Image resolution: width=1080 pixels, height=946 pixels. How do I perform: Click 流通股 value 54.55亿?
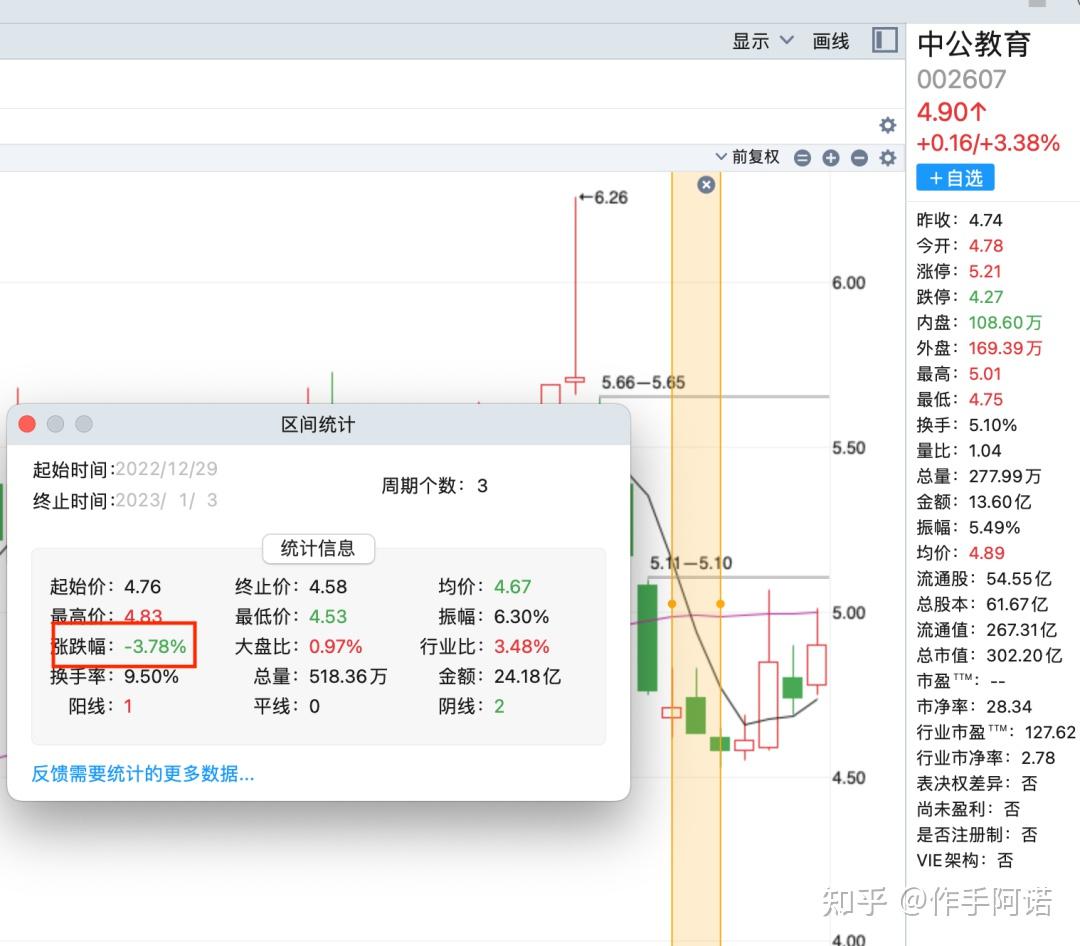pyautogui.click(x=1019, y=579)
